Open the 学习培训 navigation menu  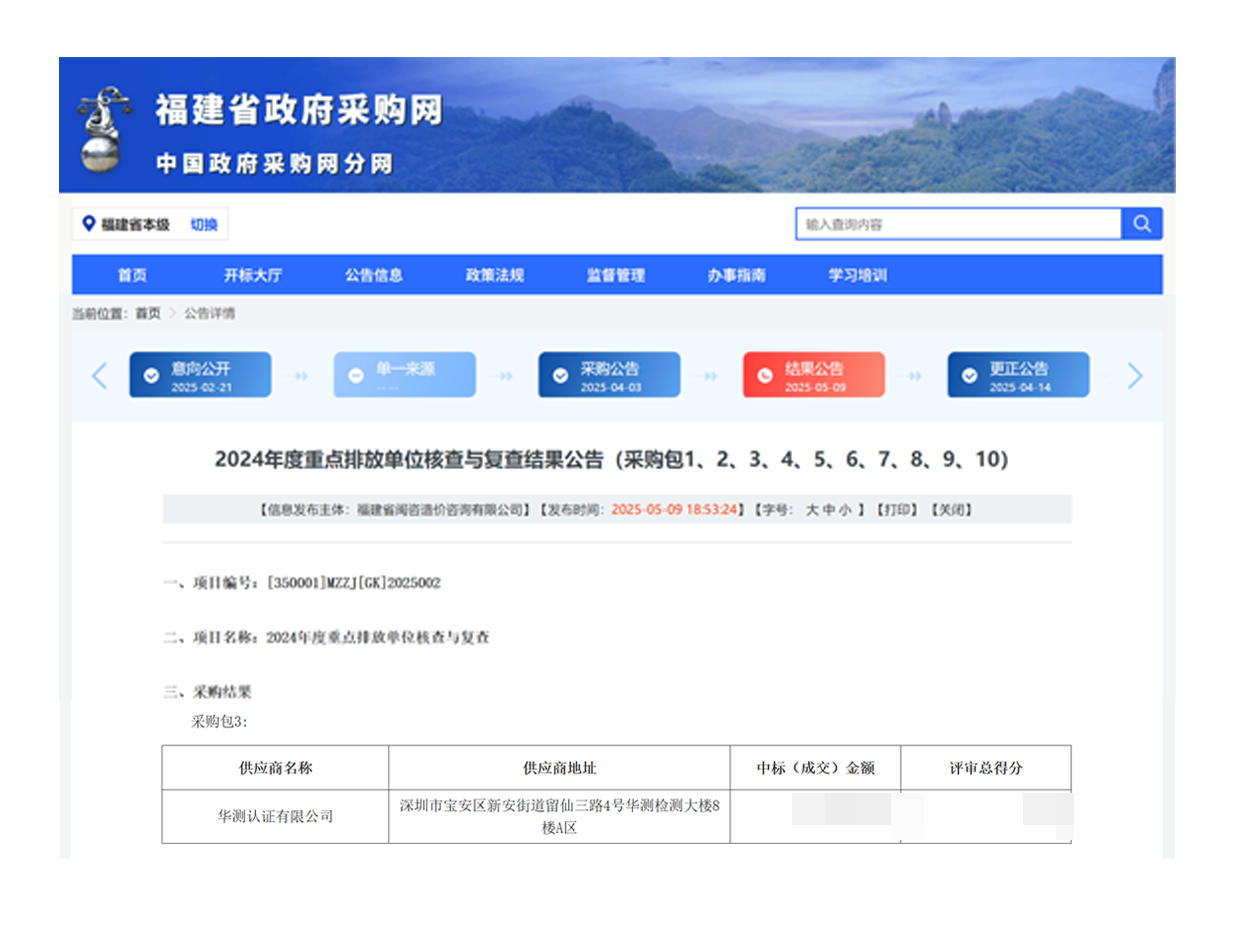[x=858, y=276]
